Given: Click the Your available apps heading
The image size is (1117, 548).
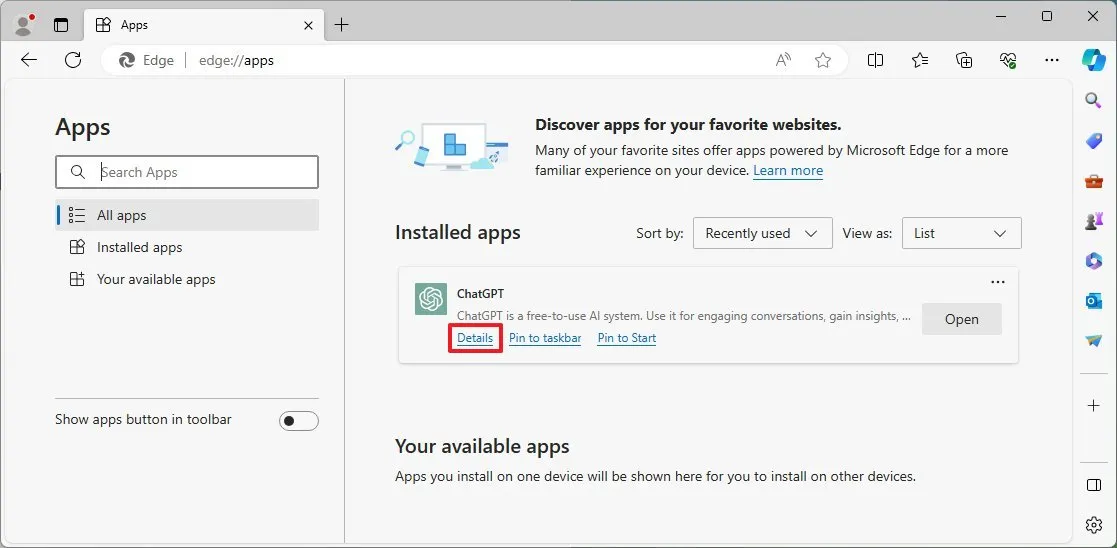Looking at the screenshot, I should [482, 447].
